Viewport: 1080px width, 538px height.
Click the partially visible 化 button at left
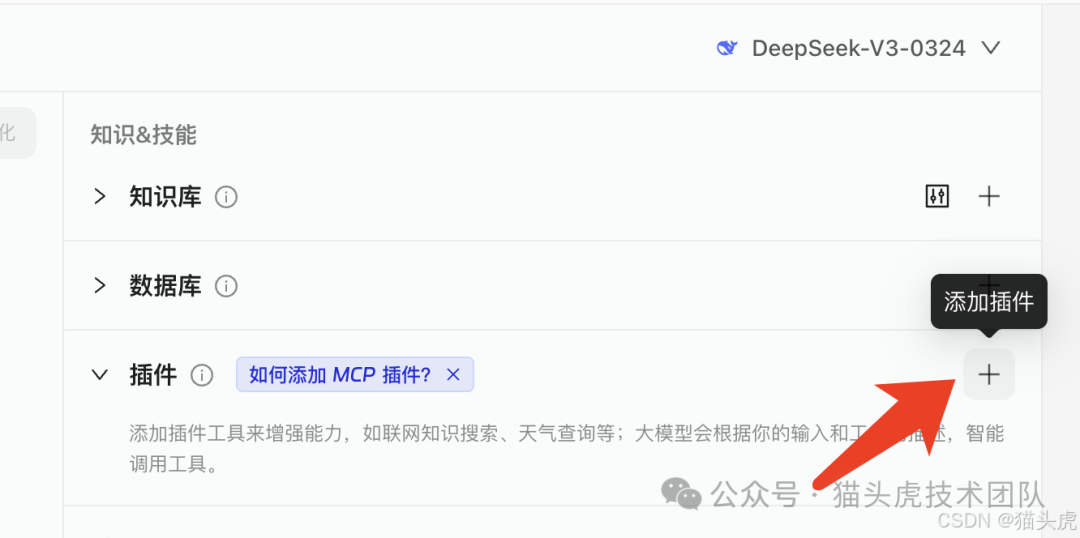[15, 132]
